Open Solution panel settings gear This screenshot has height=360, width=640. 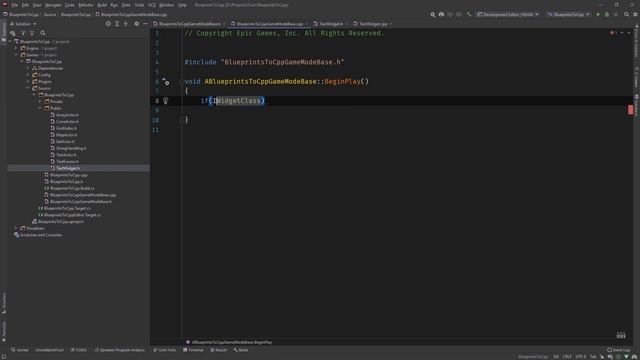point(137,24)
